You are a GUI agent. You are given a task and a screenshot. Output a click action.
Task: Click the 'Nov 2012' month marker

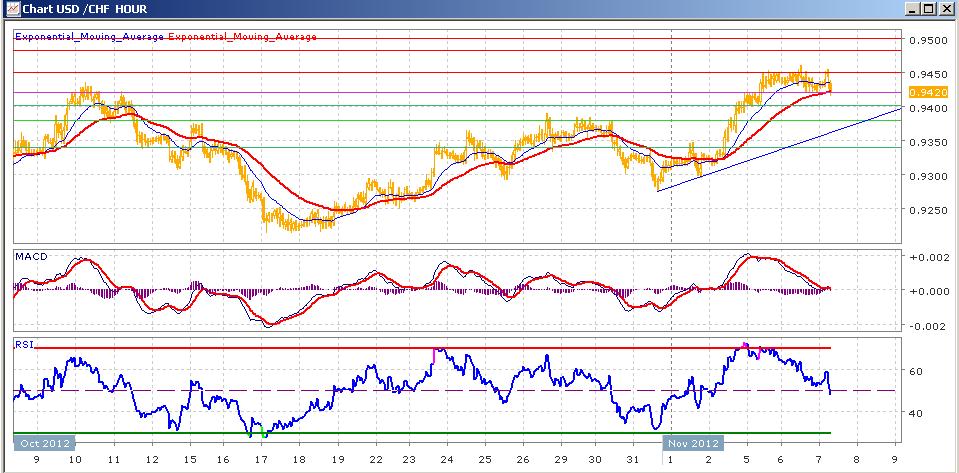coord(693,443)
